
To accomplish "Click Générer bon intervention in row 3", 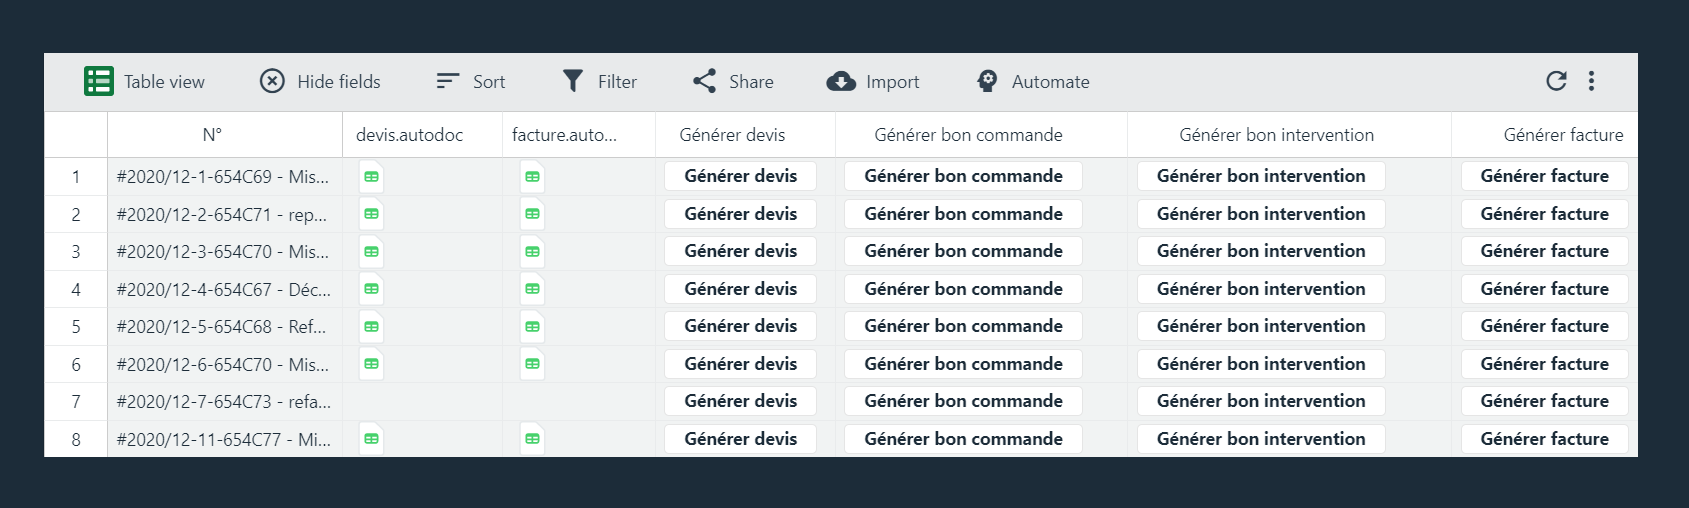I will pos(1261,251).
